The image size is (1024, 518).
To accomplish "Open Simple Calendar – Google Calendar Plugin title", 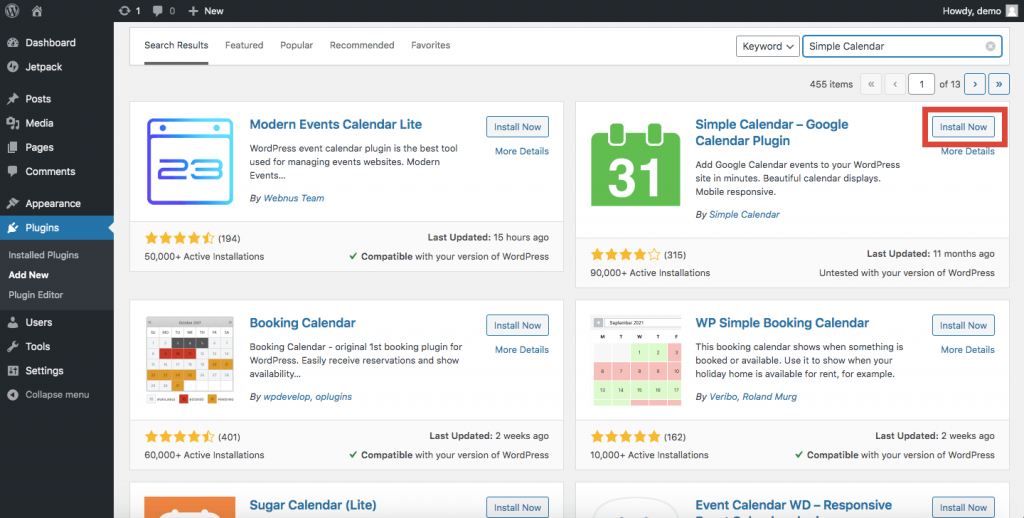I will pyautogui.click(x=772, y=133).
